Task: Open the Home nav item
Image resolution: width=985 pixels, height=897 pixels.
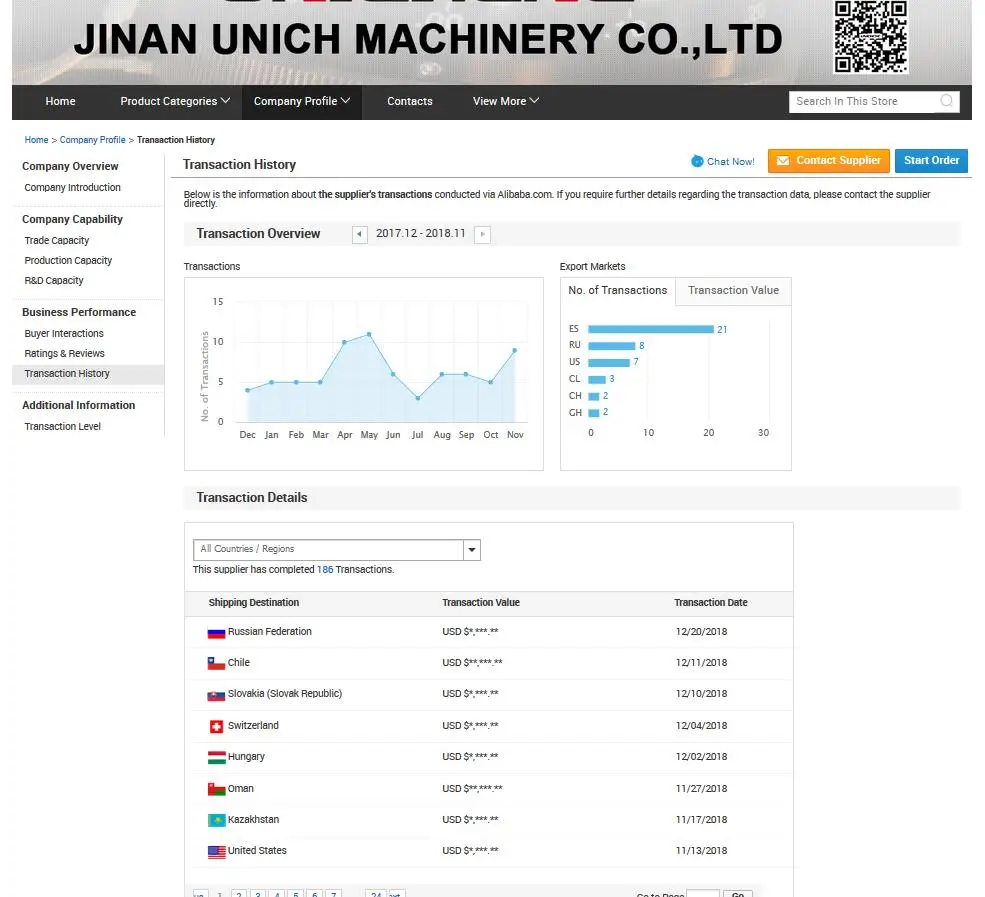Action: click(60, 101)
